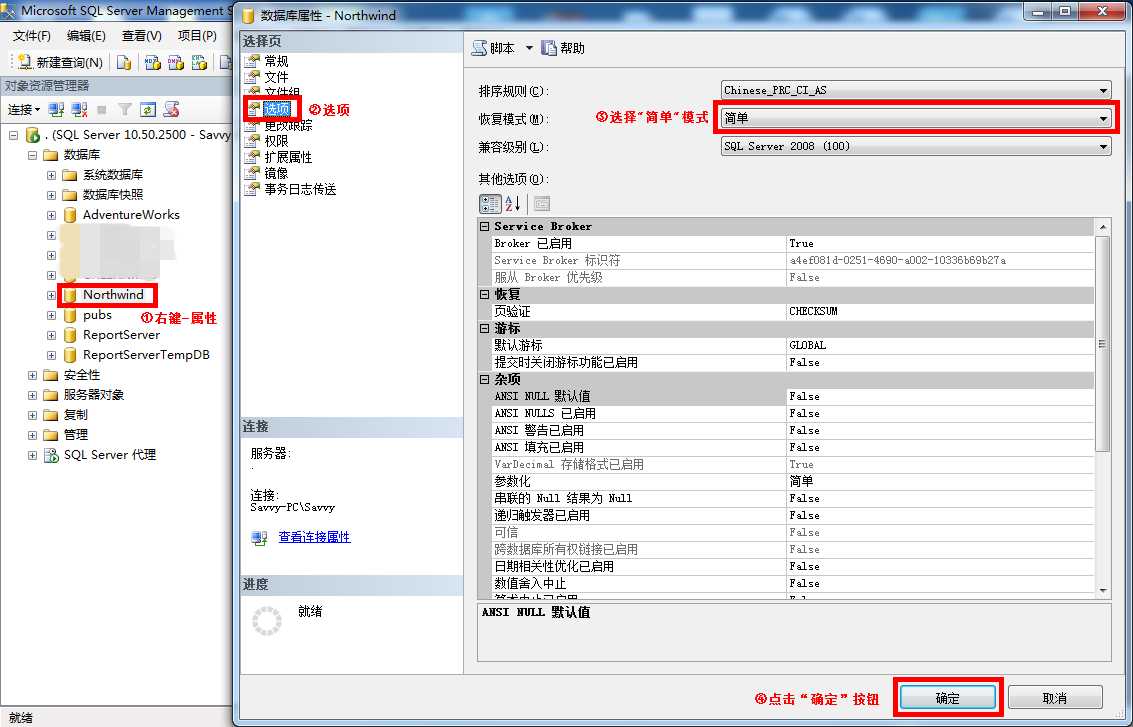
Task: Open the 查看(V) menu
Action: pyautogui.click(x=142, y=35)
